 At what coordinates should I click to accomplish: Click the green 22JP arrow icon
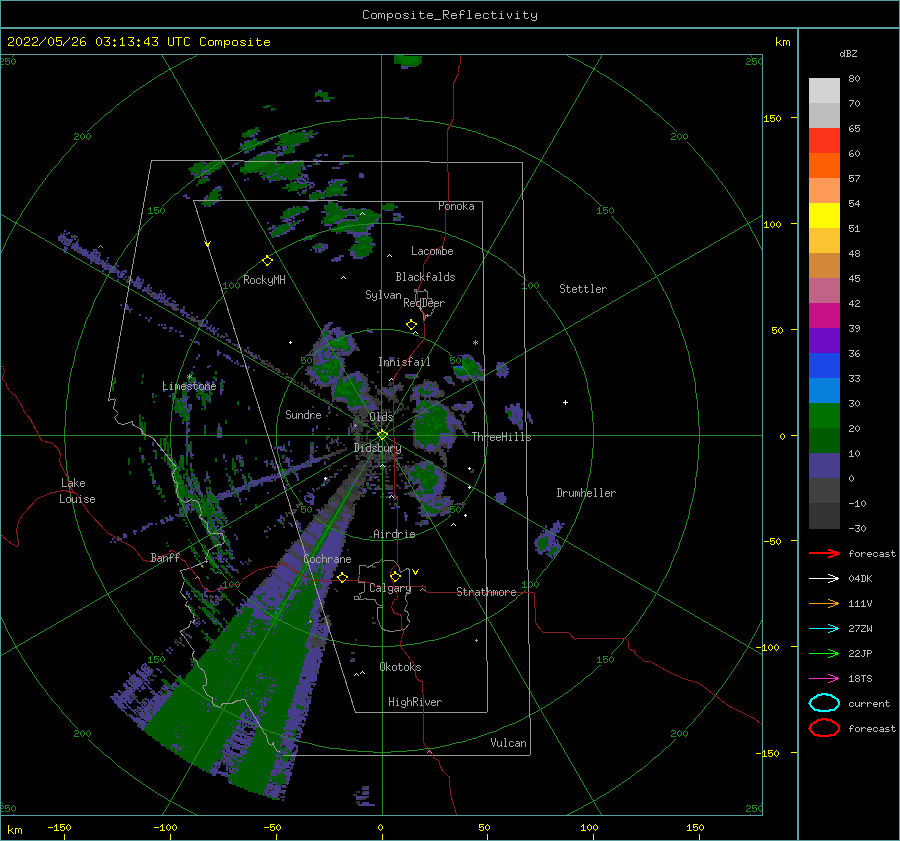pos(824,653)
